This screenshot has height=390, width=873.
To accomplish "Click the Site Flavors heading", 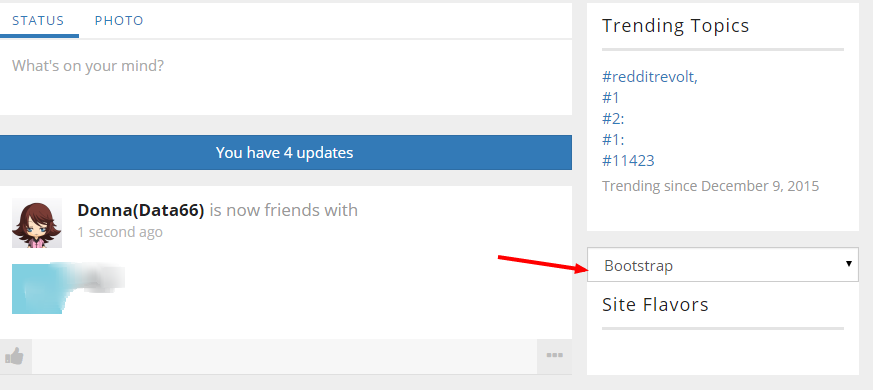I will (655, 305).
